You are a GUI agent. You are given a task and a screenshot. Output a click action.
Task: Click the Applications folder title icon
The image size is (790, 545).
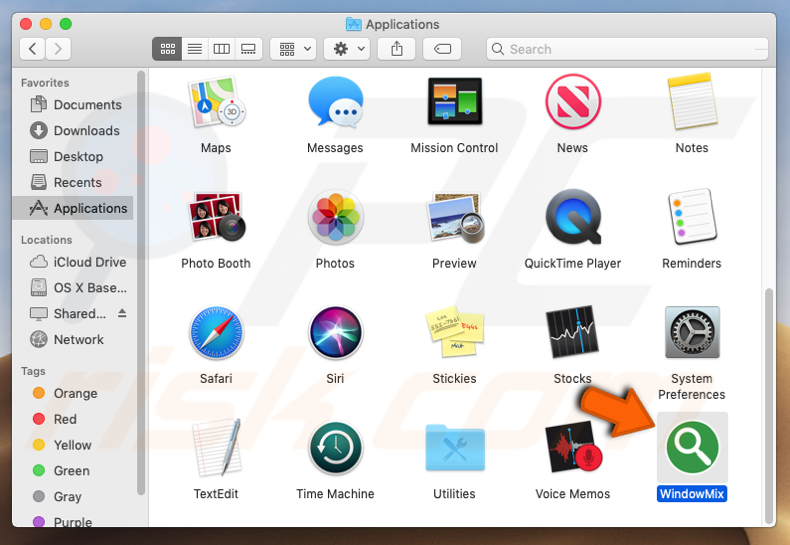pyautogui.click(x=354, y=24)
